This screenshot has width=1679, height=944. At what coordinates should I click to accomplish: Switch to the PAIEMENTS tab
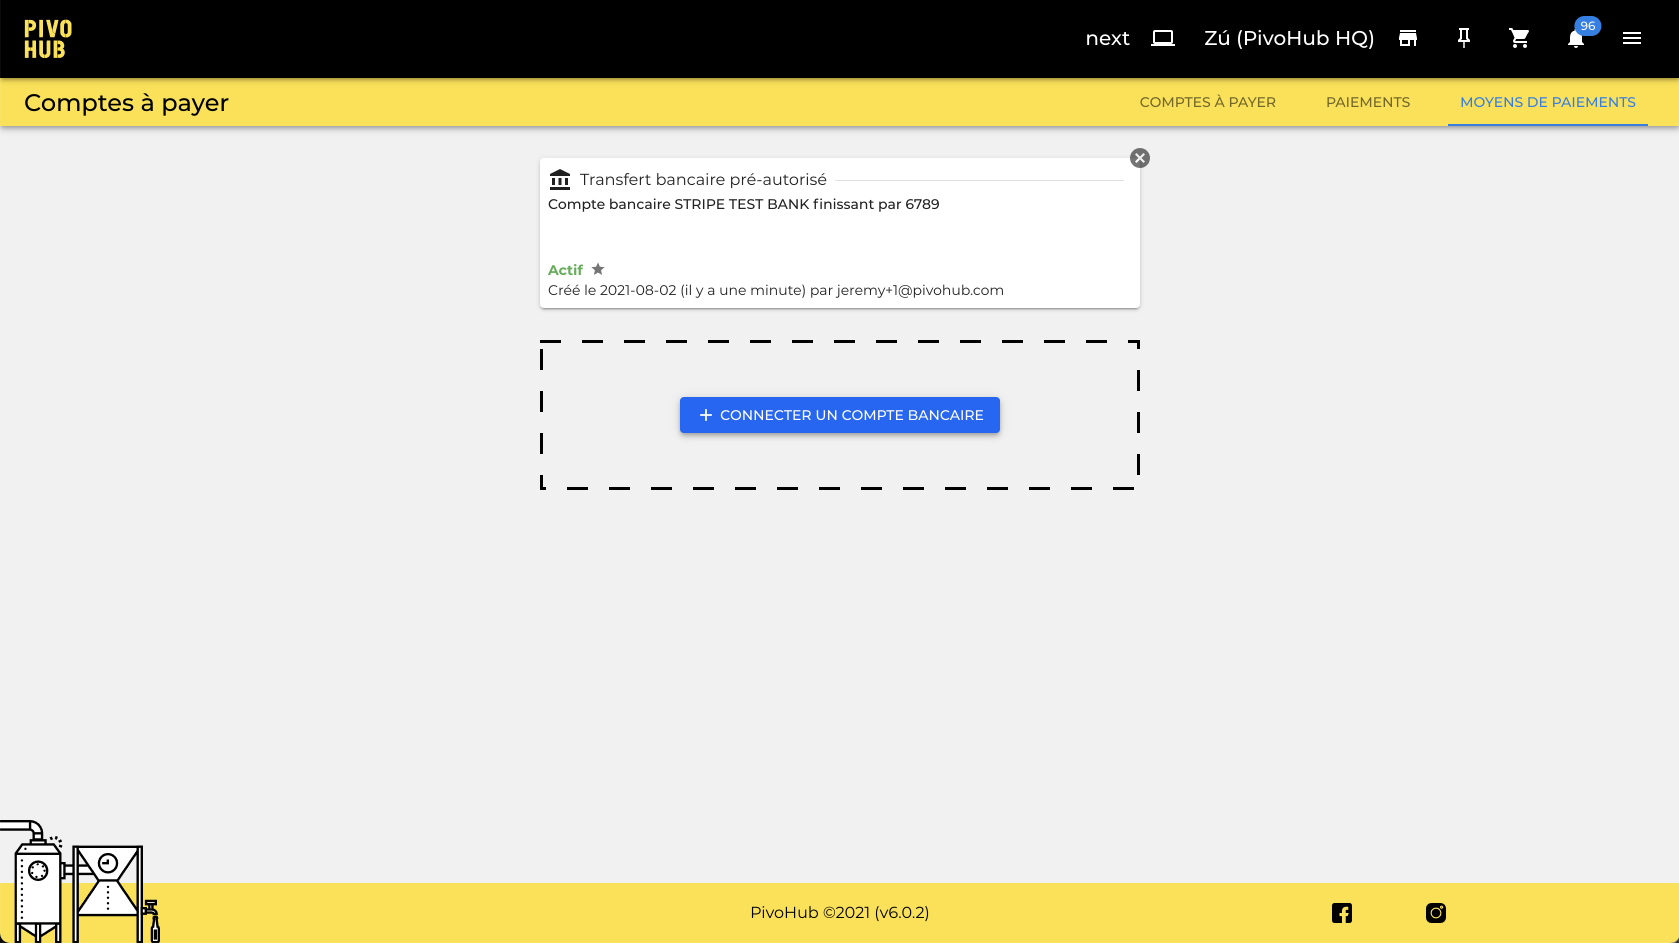[x=1368, y=102]
